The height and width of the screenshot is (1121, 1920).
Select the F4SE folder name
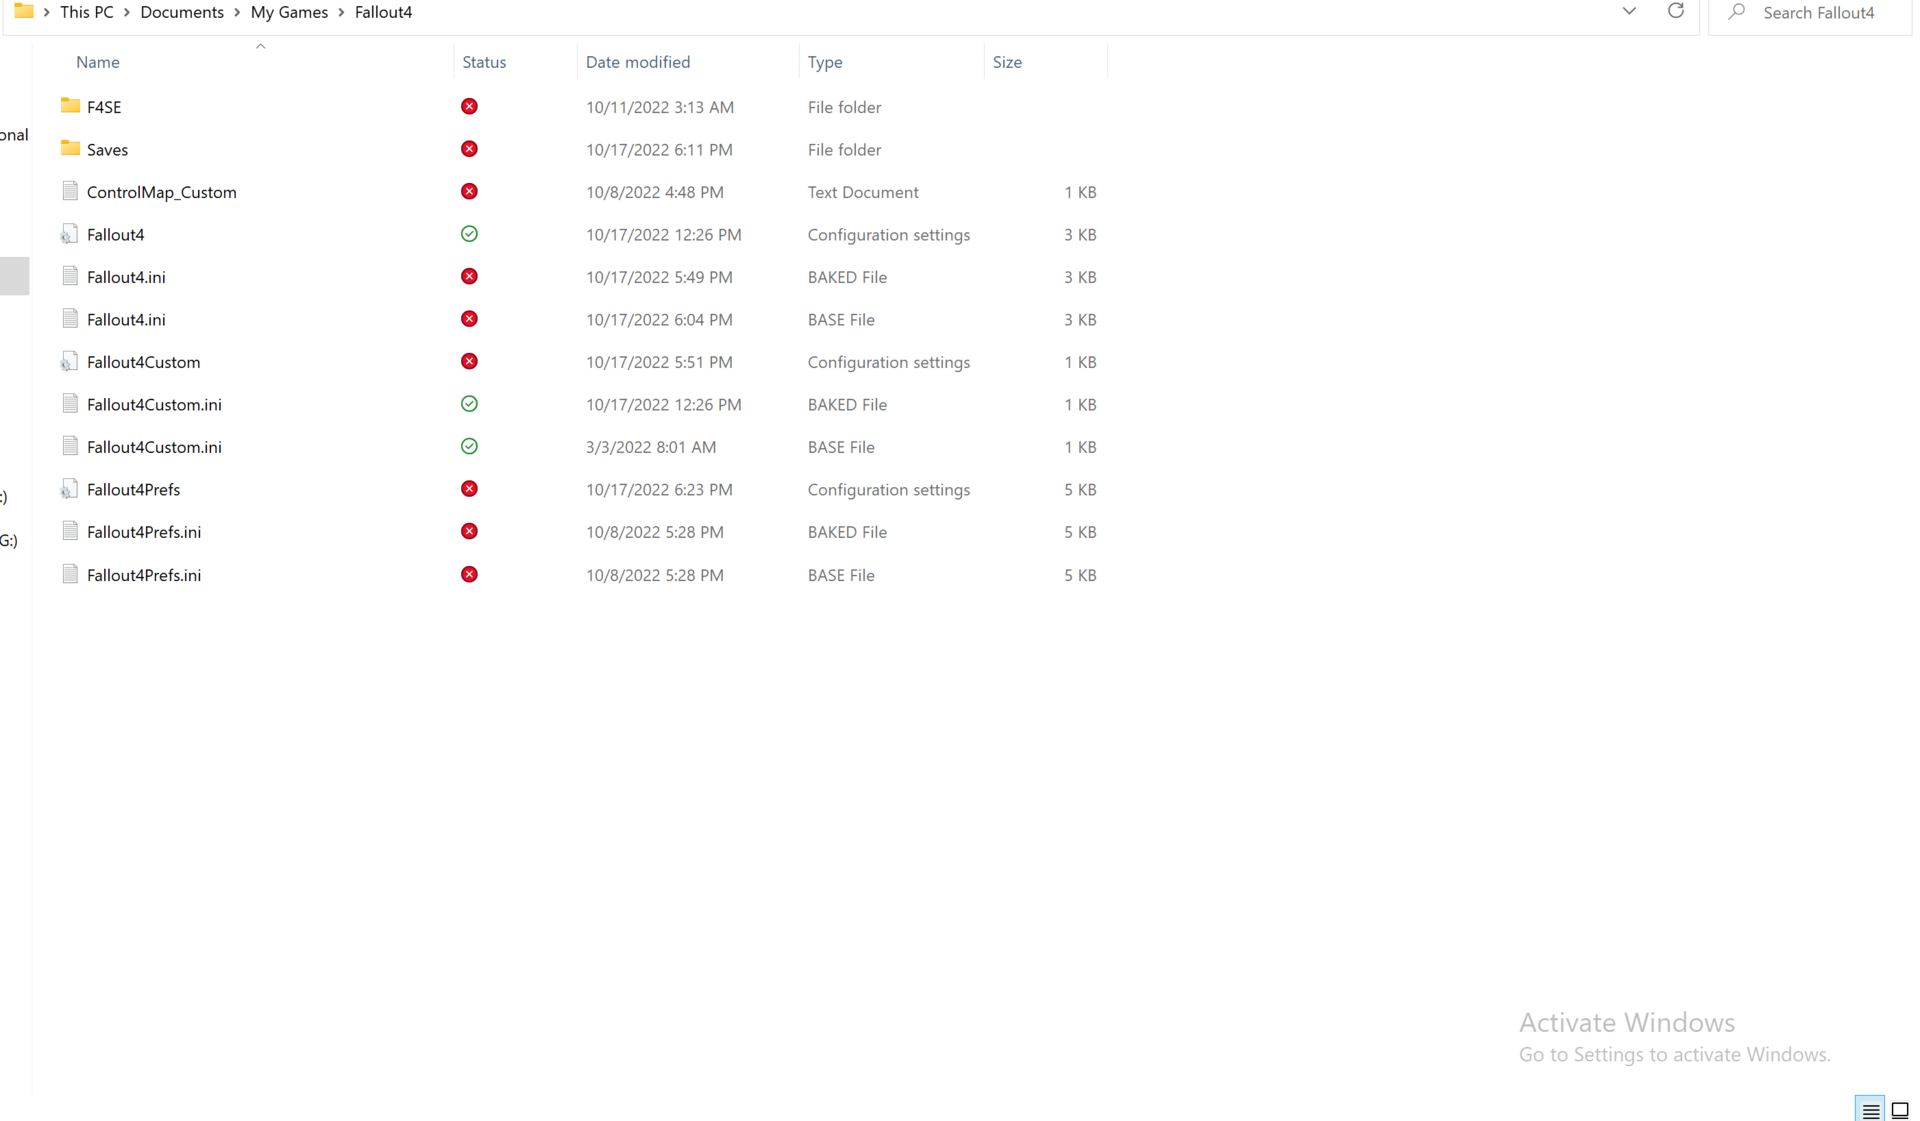coord(104,107)
